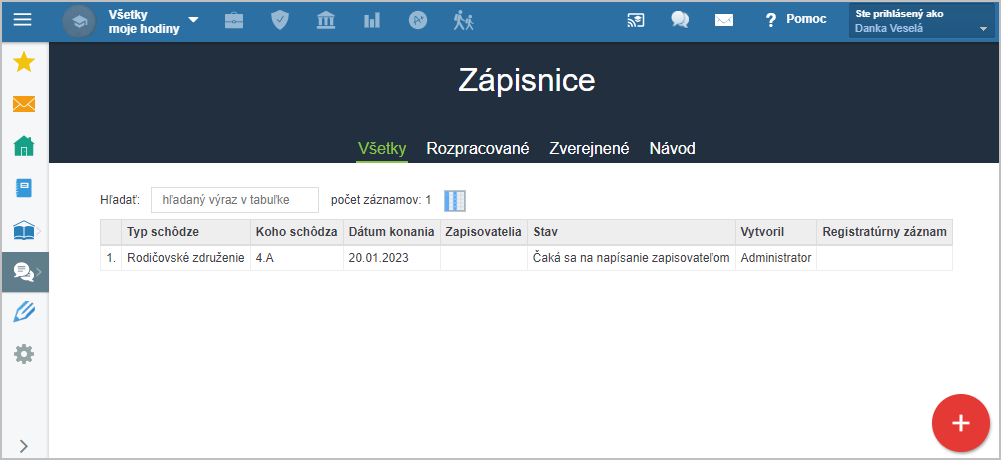Click the briefcase icon in top bar
The height and width of the screenshot is (460, 1001).
pyautogui.click(x=234, y=21)
